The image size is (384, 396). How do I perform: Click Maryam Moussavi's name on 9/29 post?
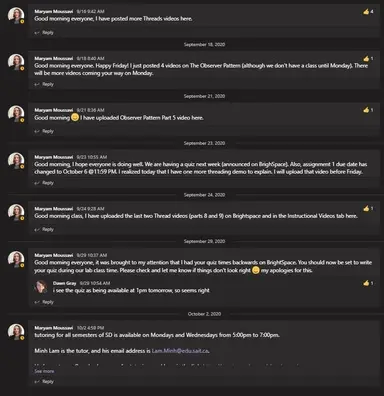[x=54, y=255]
